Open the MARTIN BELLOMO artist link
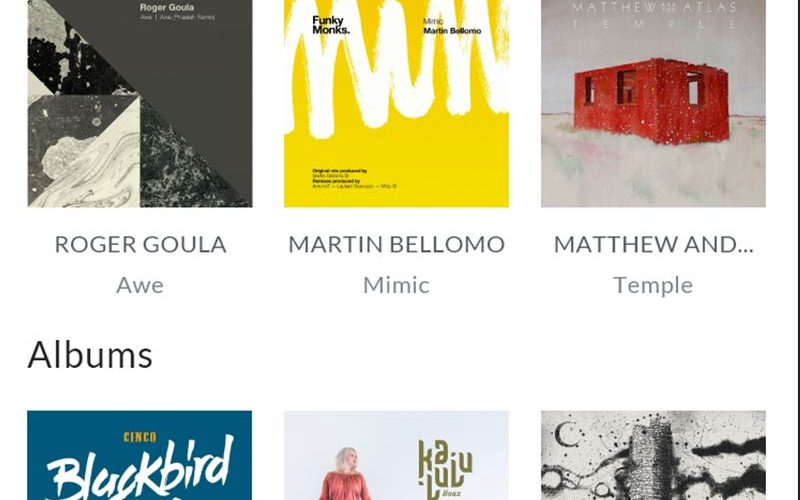800x500 pixels. [x=396, y=244]
